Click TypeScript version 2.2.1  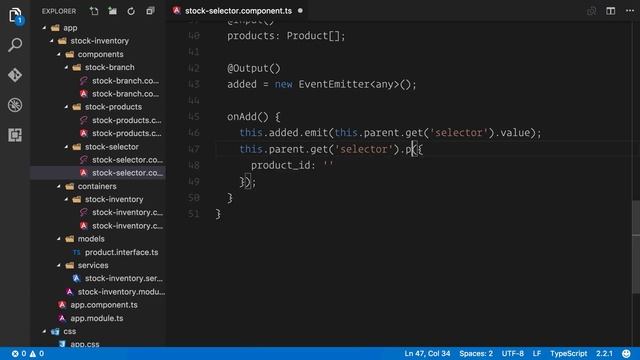(x=604, y=353)
